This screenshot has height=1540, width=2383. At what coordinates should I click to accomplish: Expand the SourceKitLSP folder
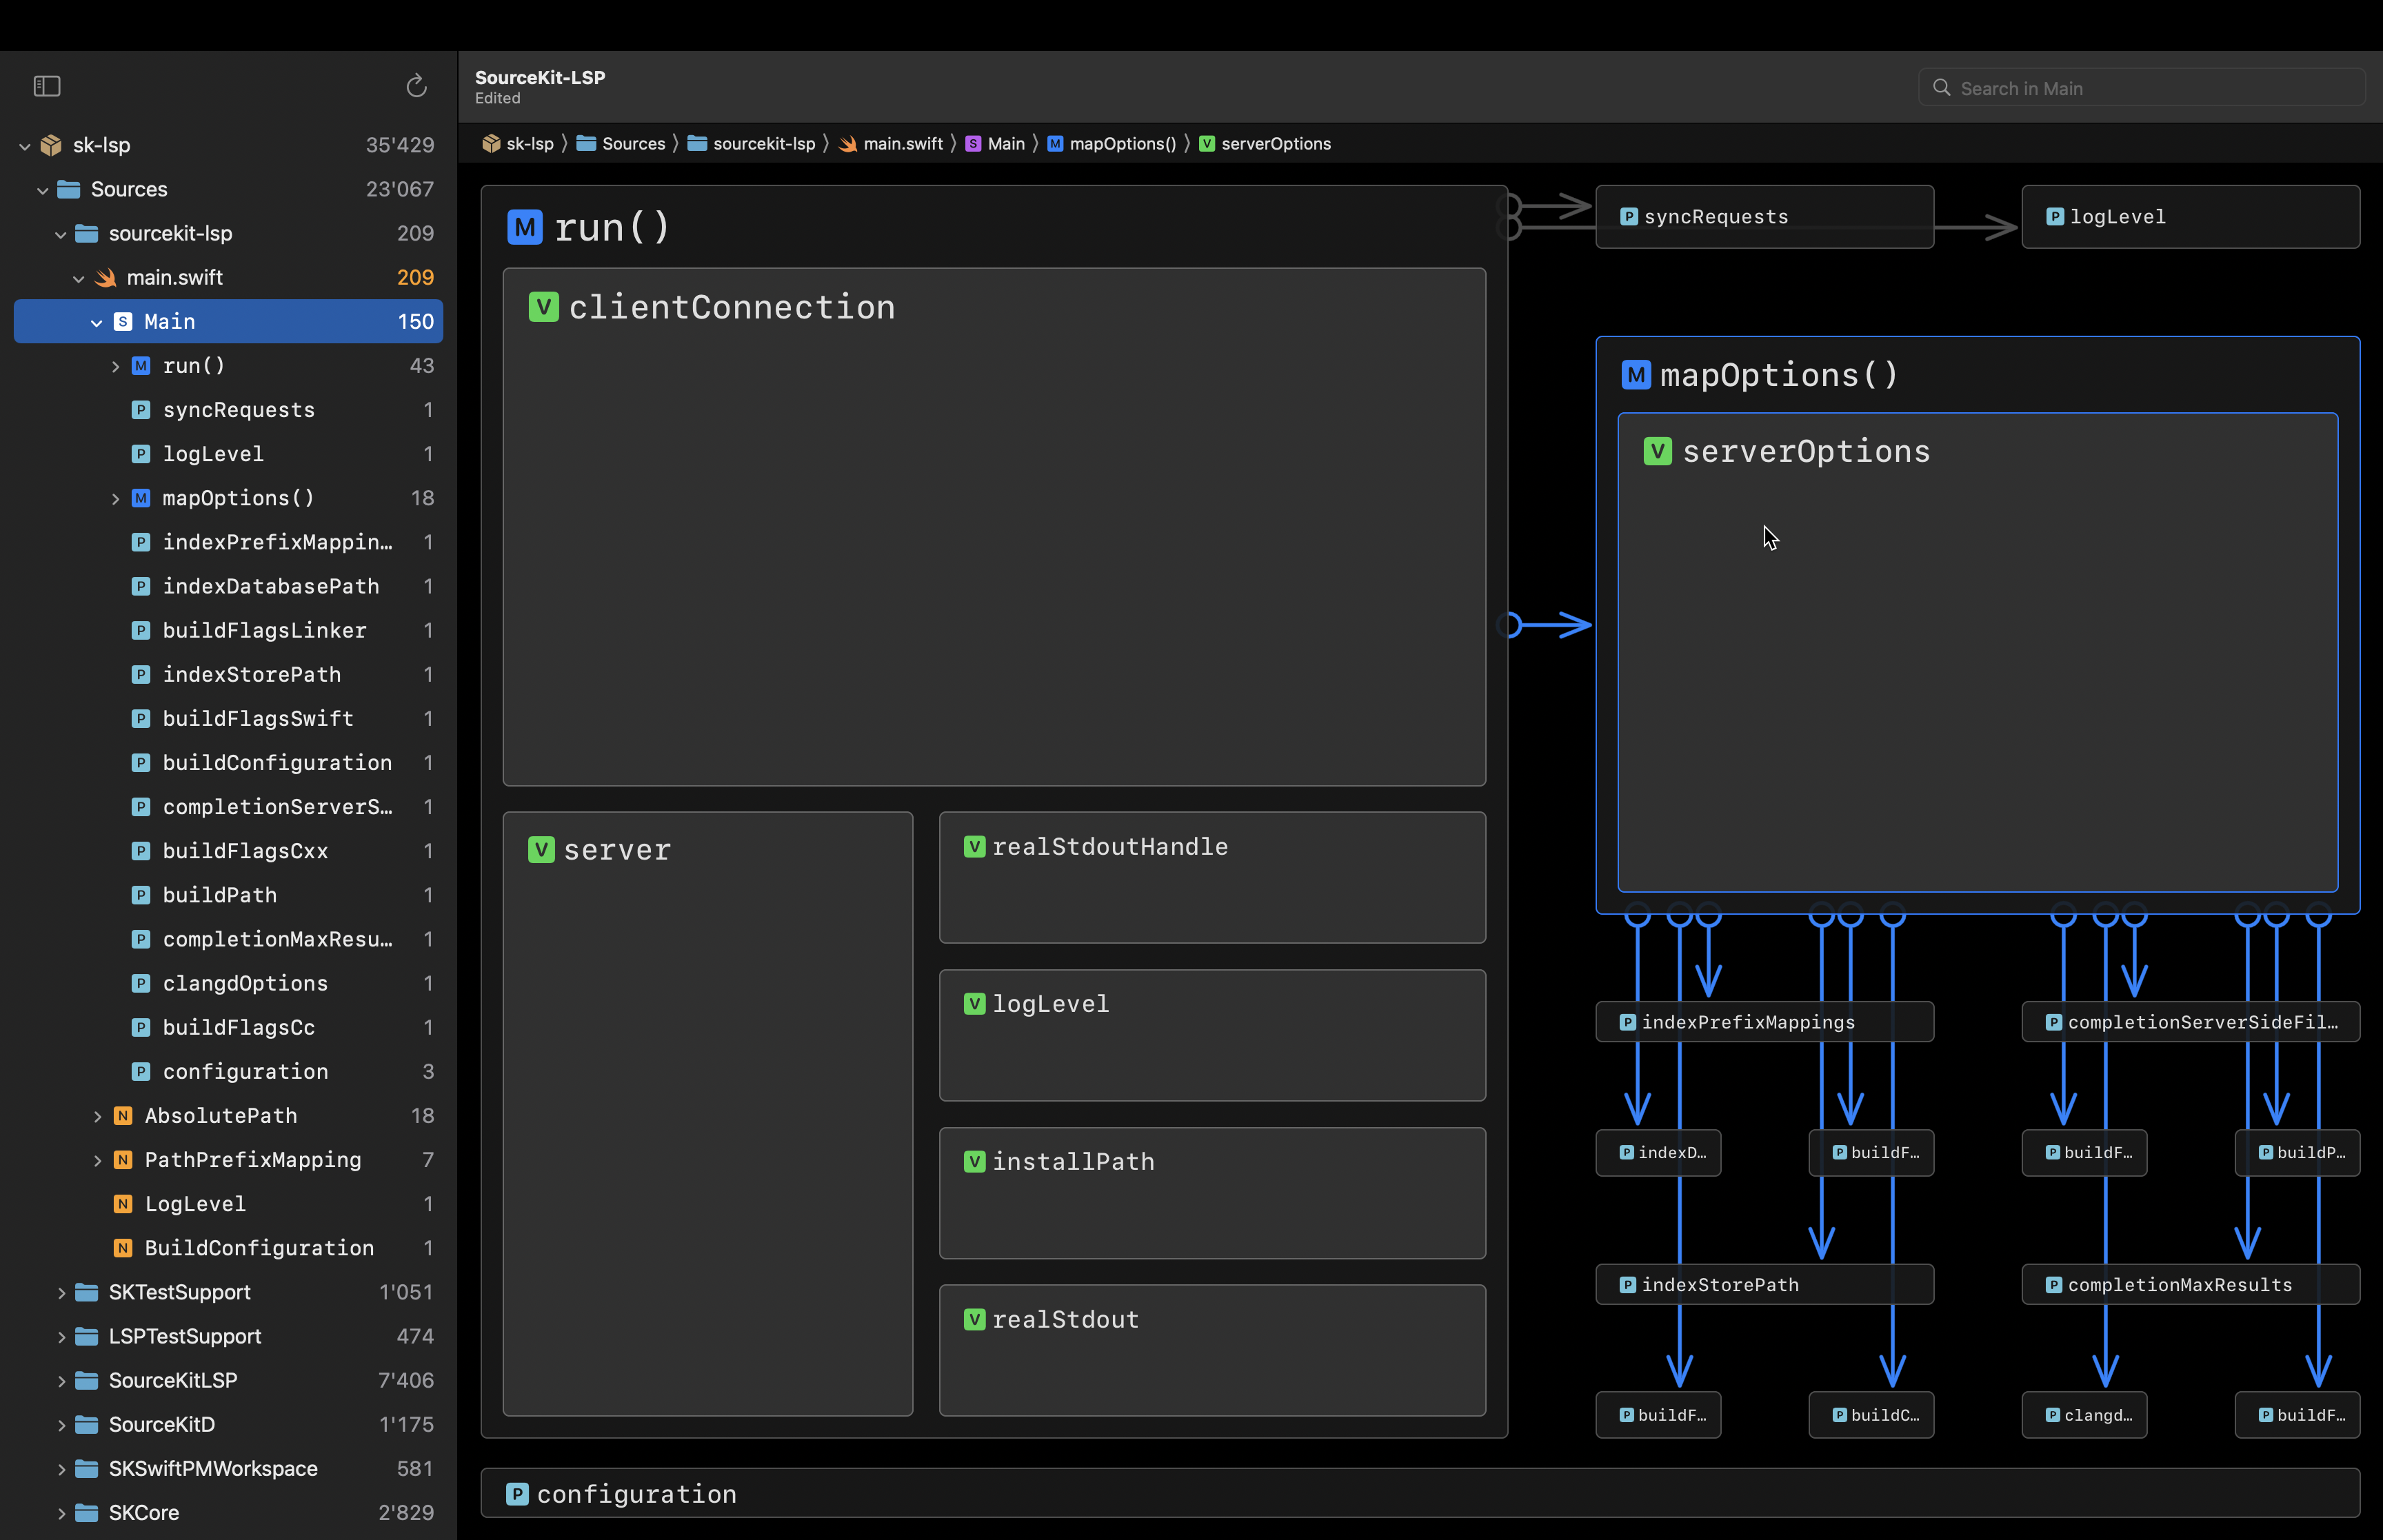tap(61, 1380)
